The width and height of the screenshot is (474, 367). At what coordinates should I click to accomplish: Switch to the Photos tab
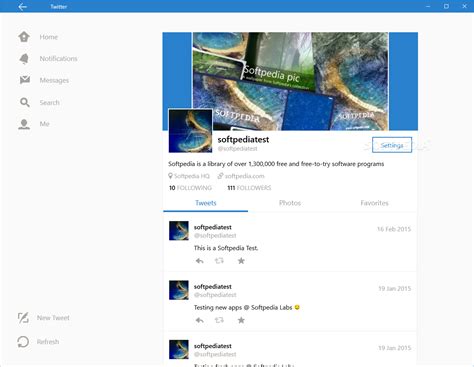(290, 203)
